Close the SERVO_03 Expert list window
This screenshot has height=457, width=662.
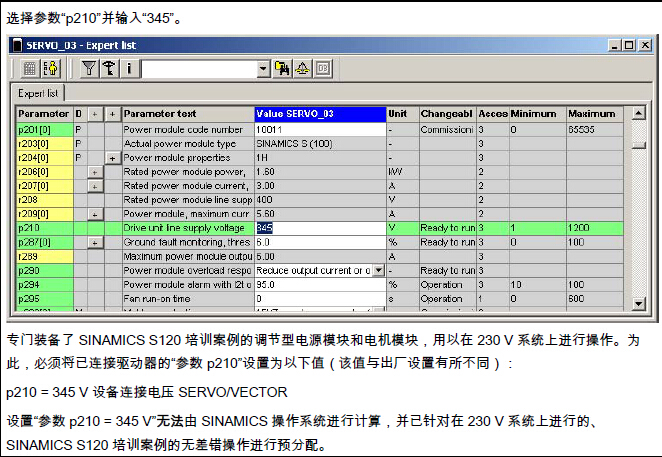[x=645, y=45]
